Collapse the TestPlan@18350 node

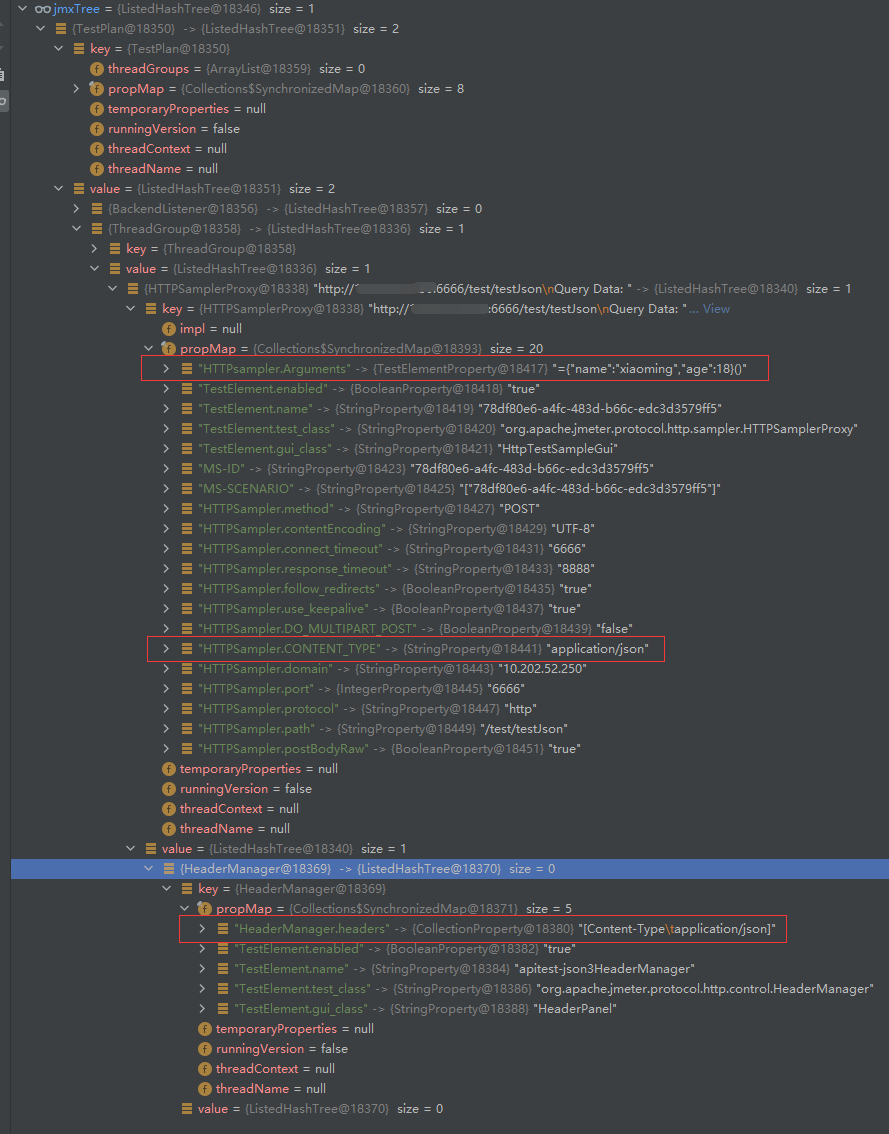[x=40, y=28]
